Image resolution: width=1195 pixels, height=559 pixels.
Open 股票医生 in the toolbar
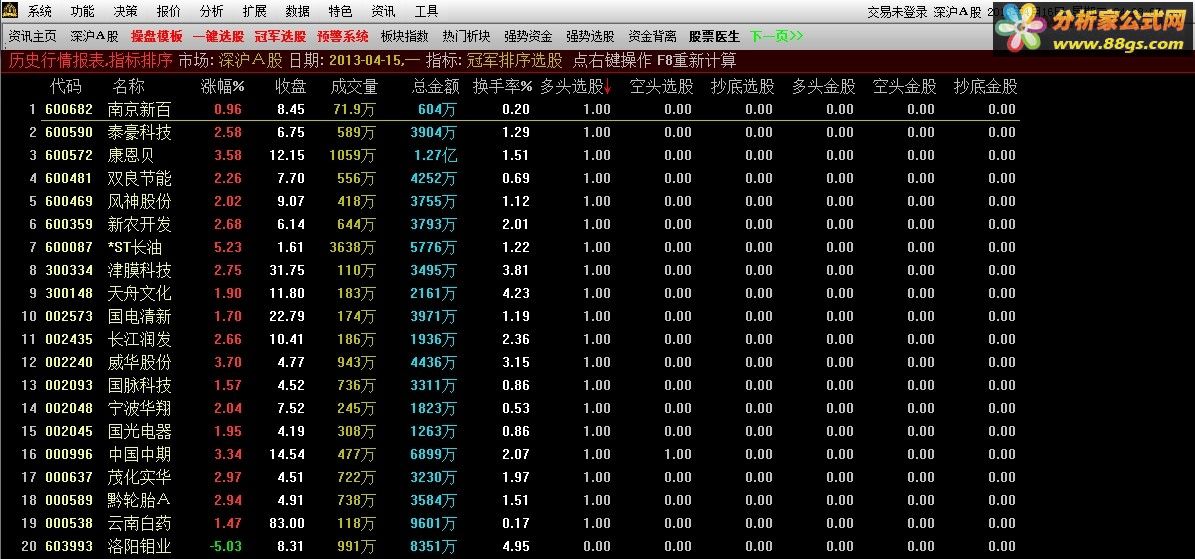pos(714,36)
